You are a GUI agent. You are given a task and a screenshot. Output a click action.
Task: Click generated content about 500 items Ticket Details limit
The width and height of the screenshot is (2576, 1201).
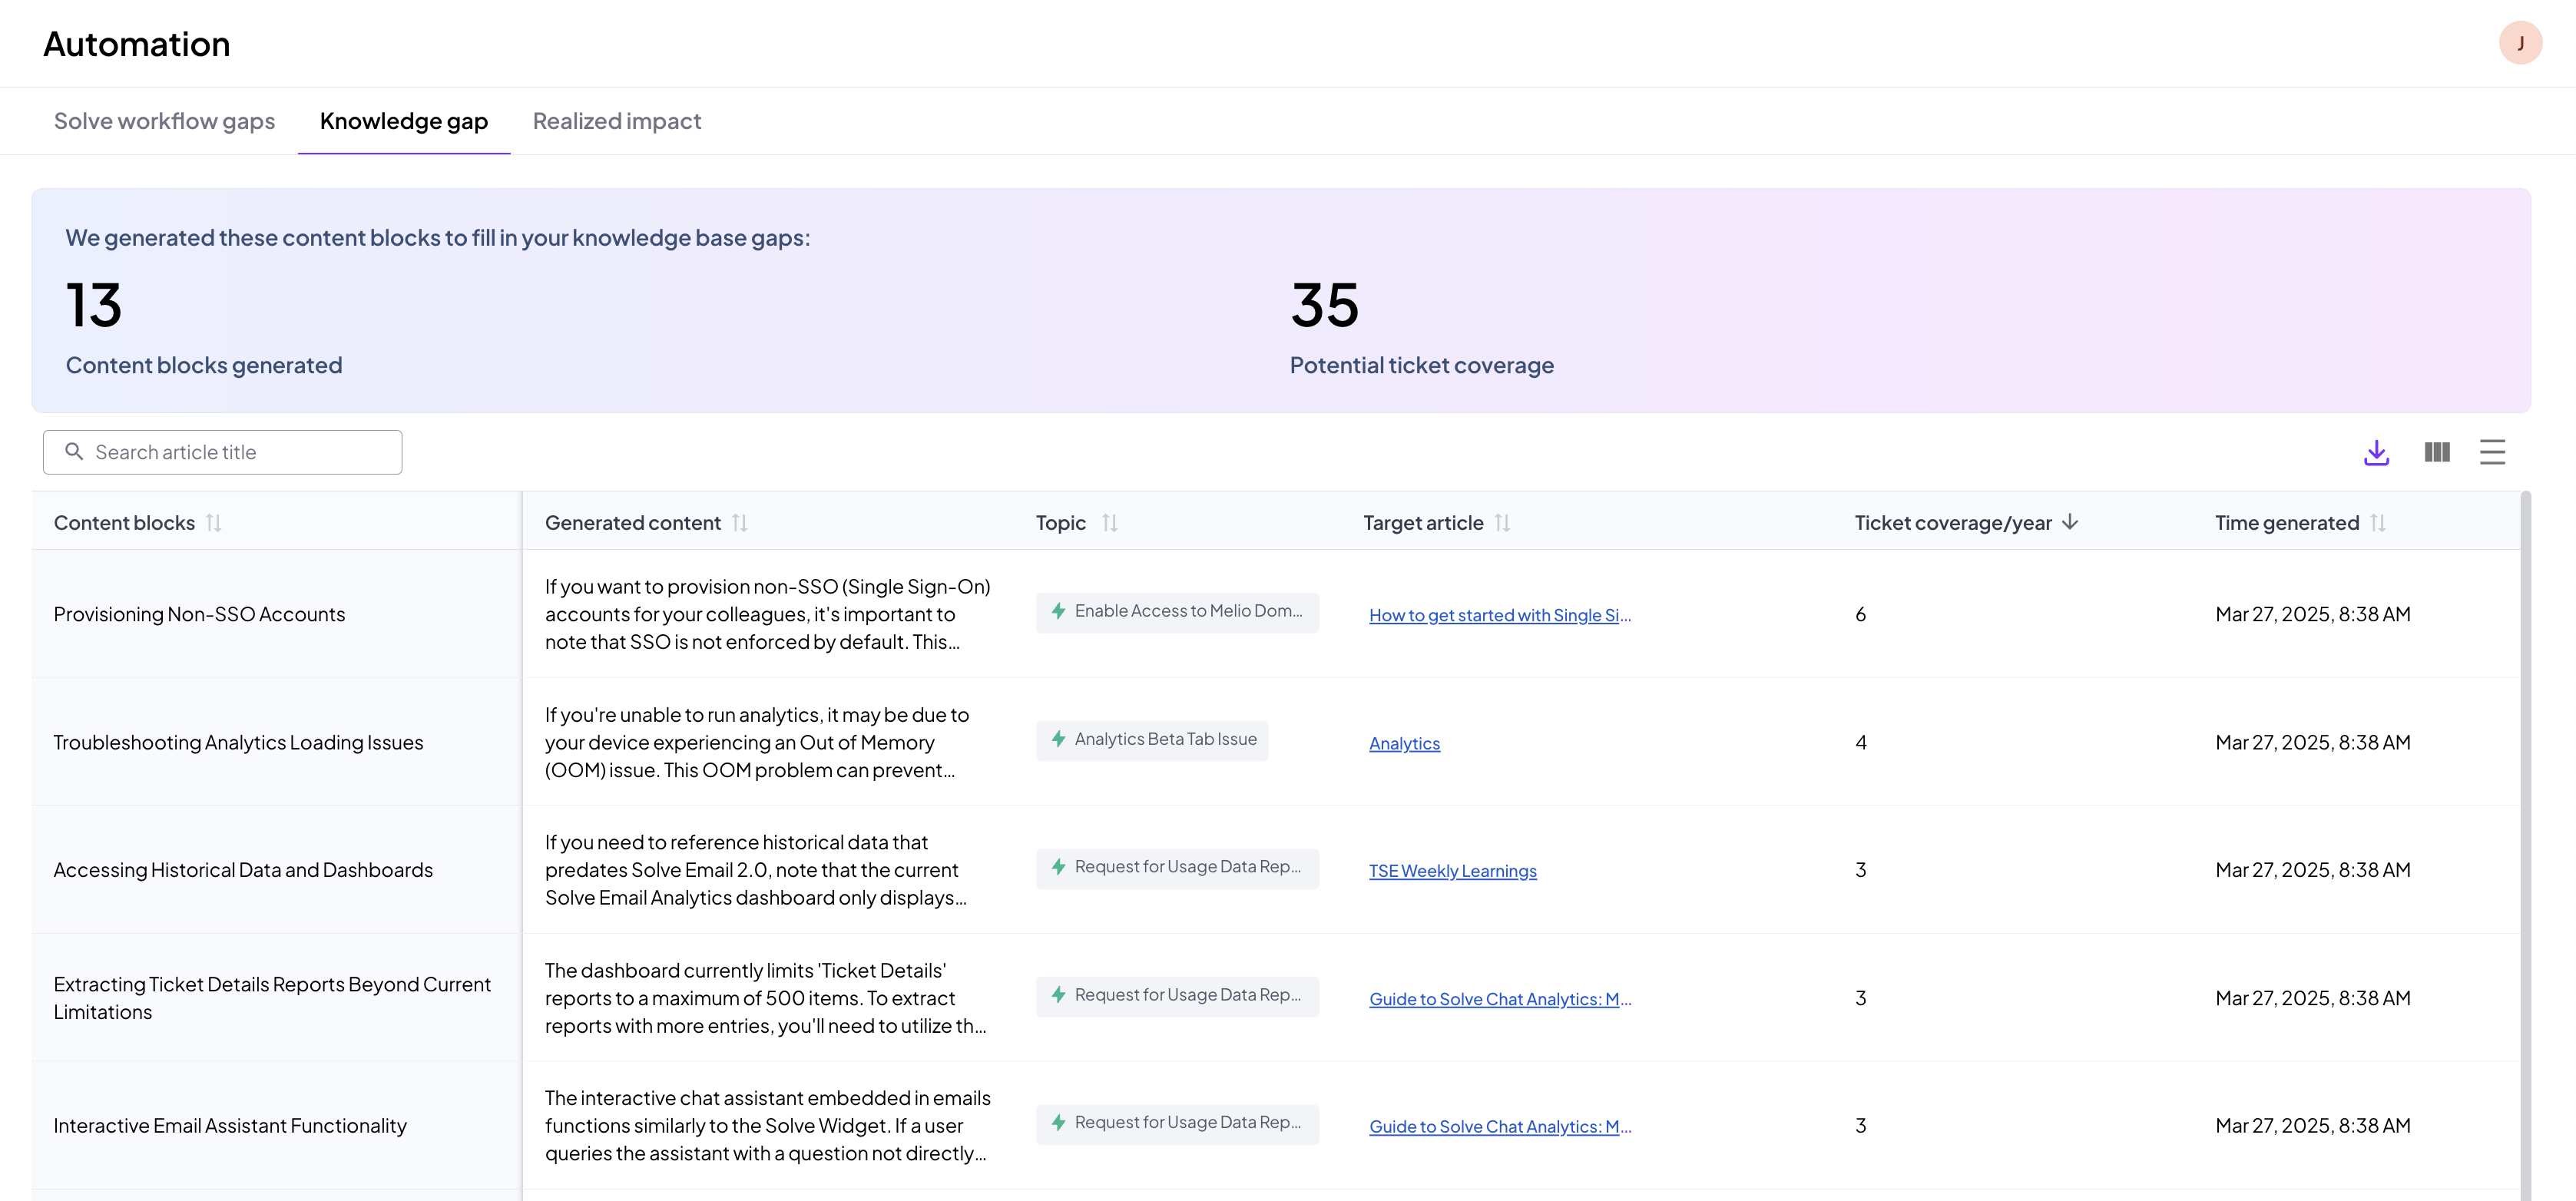click(x=765, y=998)
